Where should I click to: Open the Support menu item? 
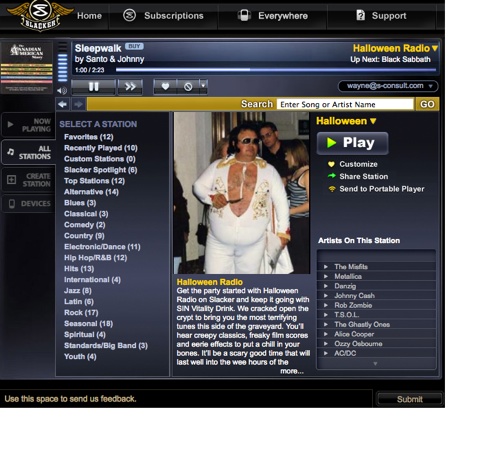pyautogui.click(x=389, y=16)
